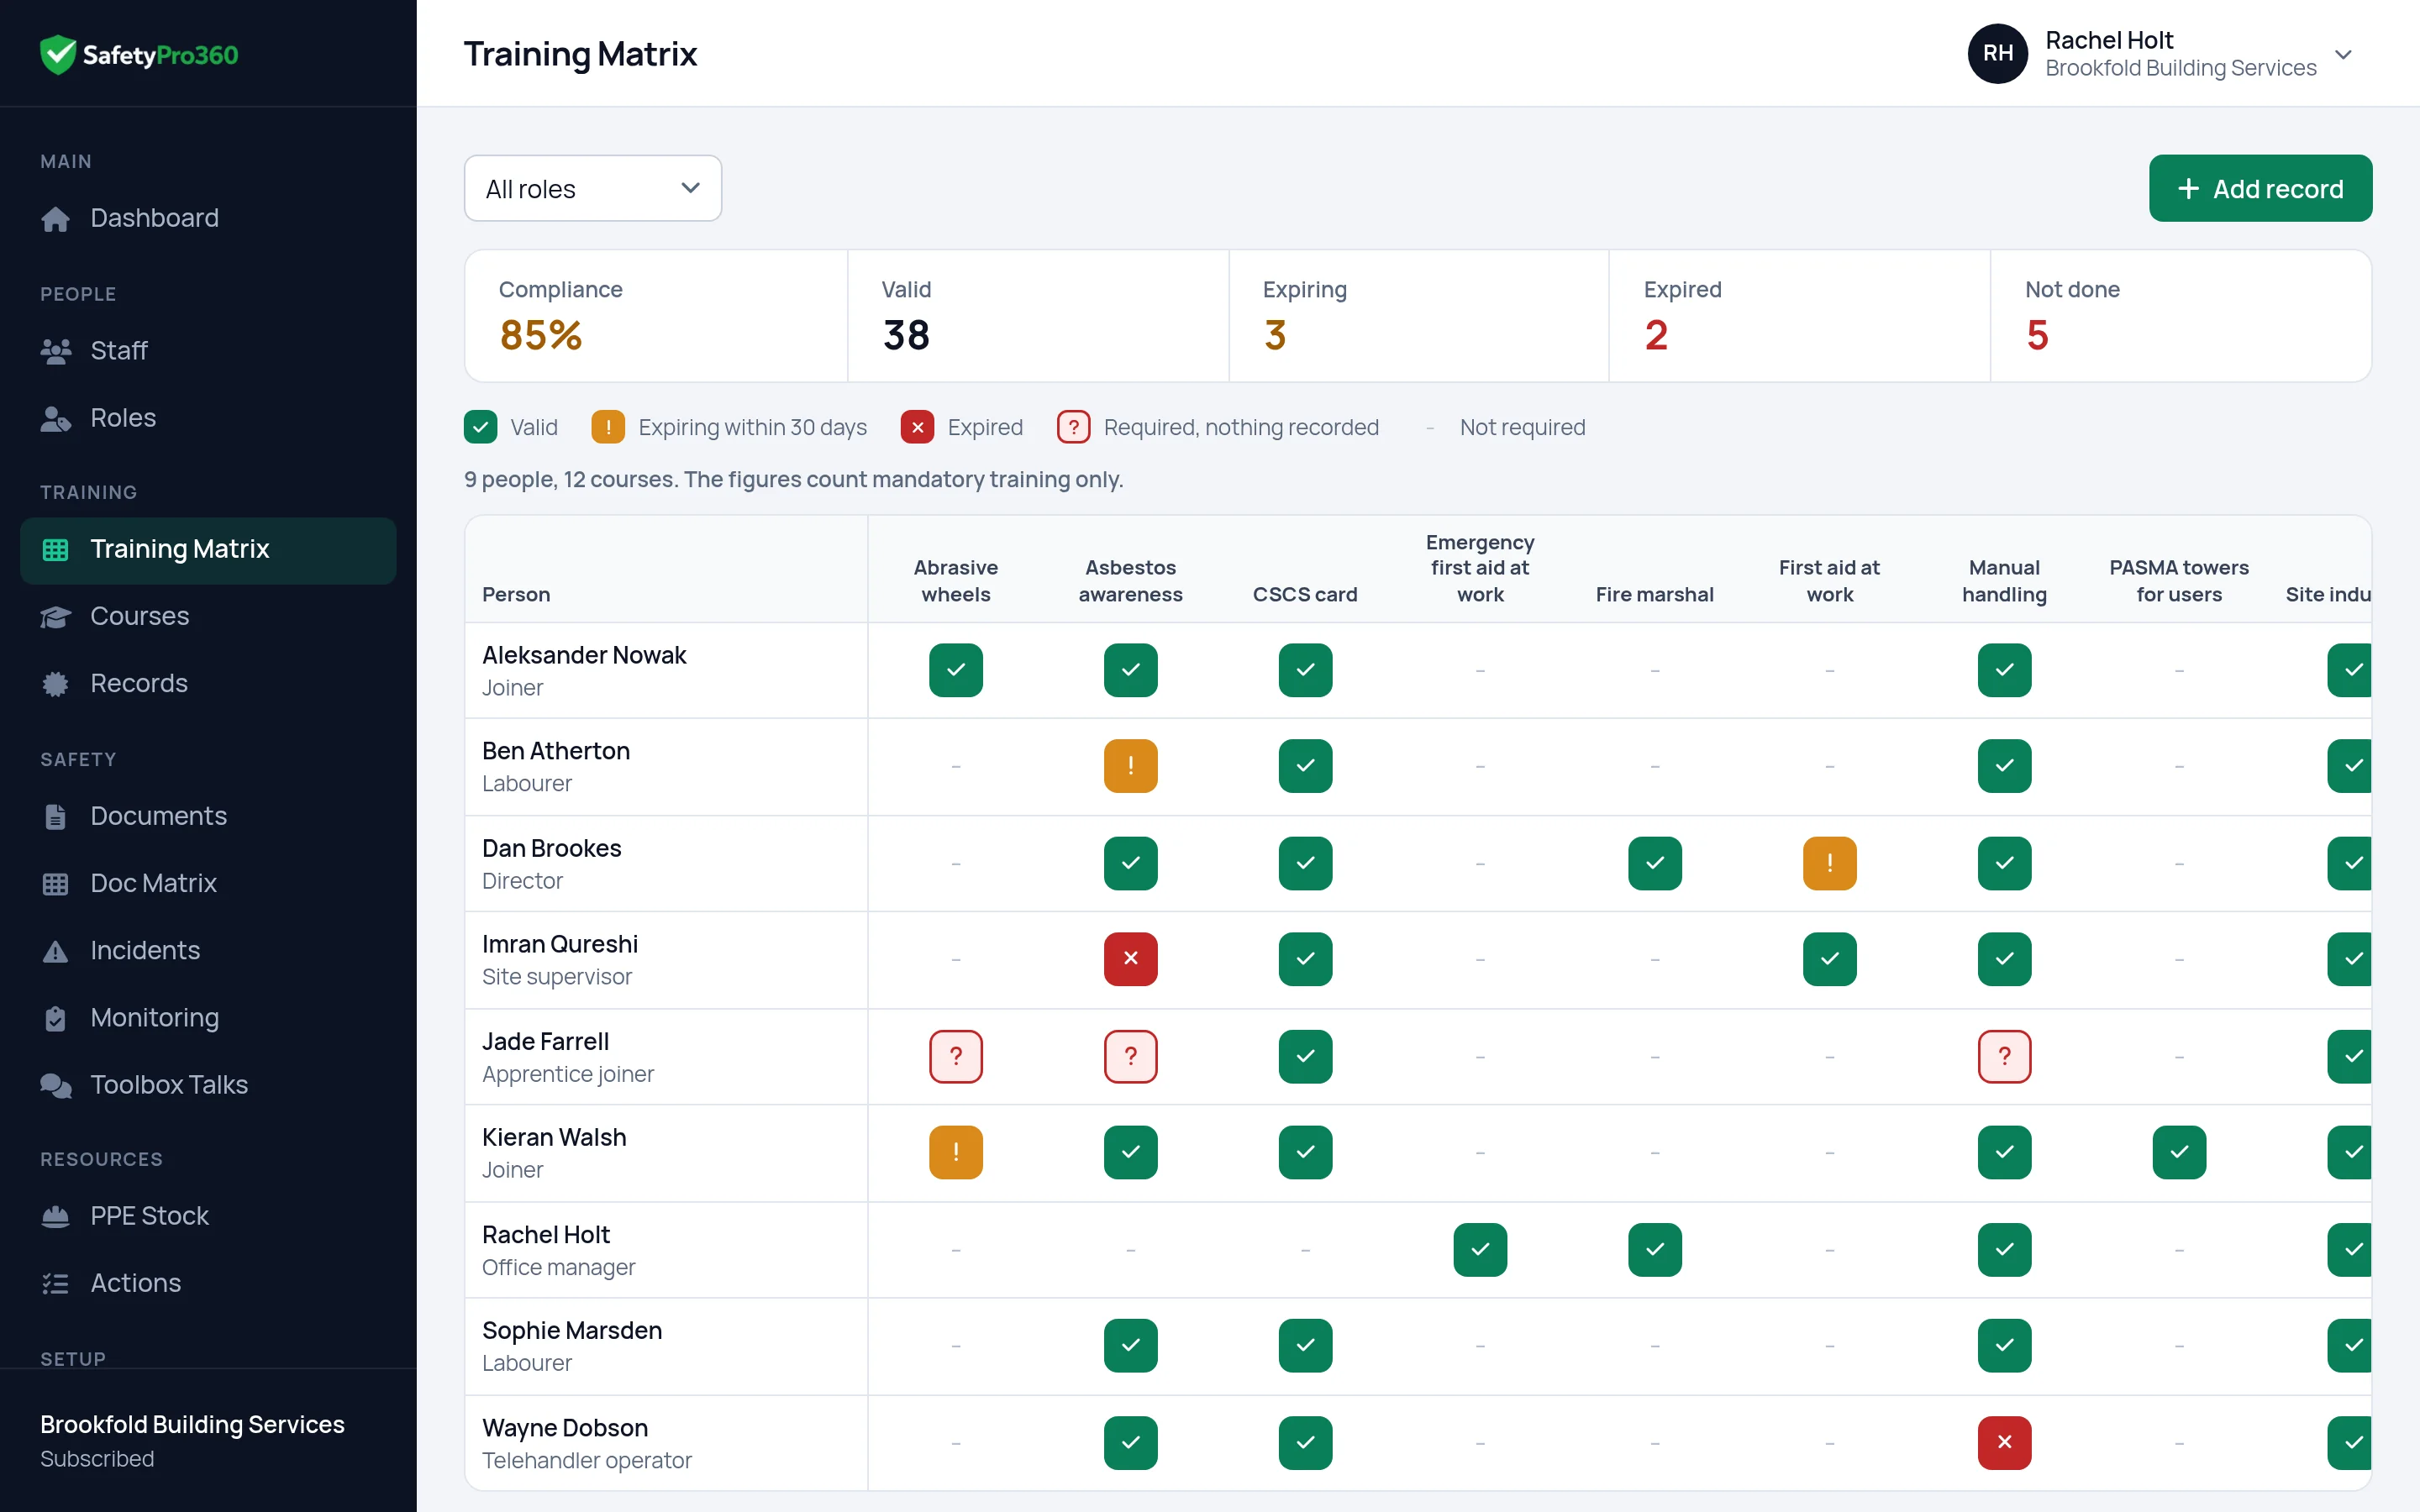This screenshot has width=2420, height=1512.
Task: Click the Not done 5 stat card
Action: click(x=2180, y=316)
